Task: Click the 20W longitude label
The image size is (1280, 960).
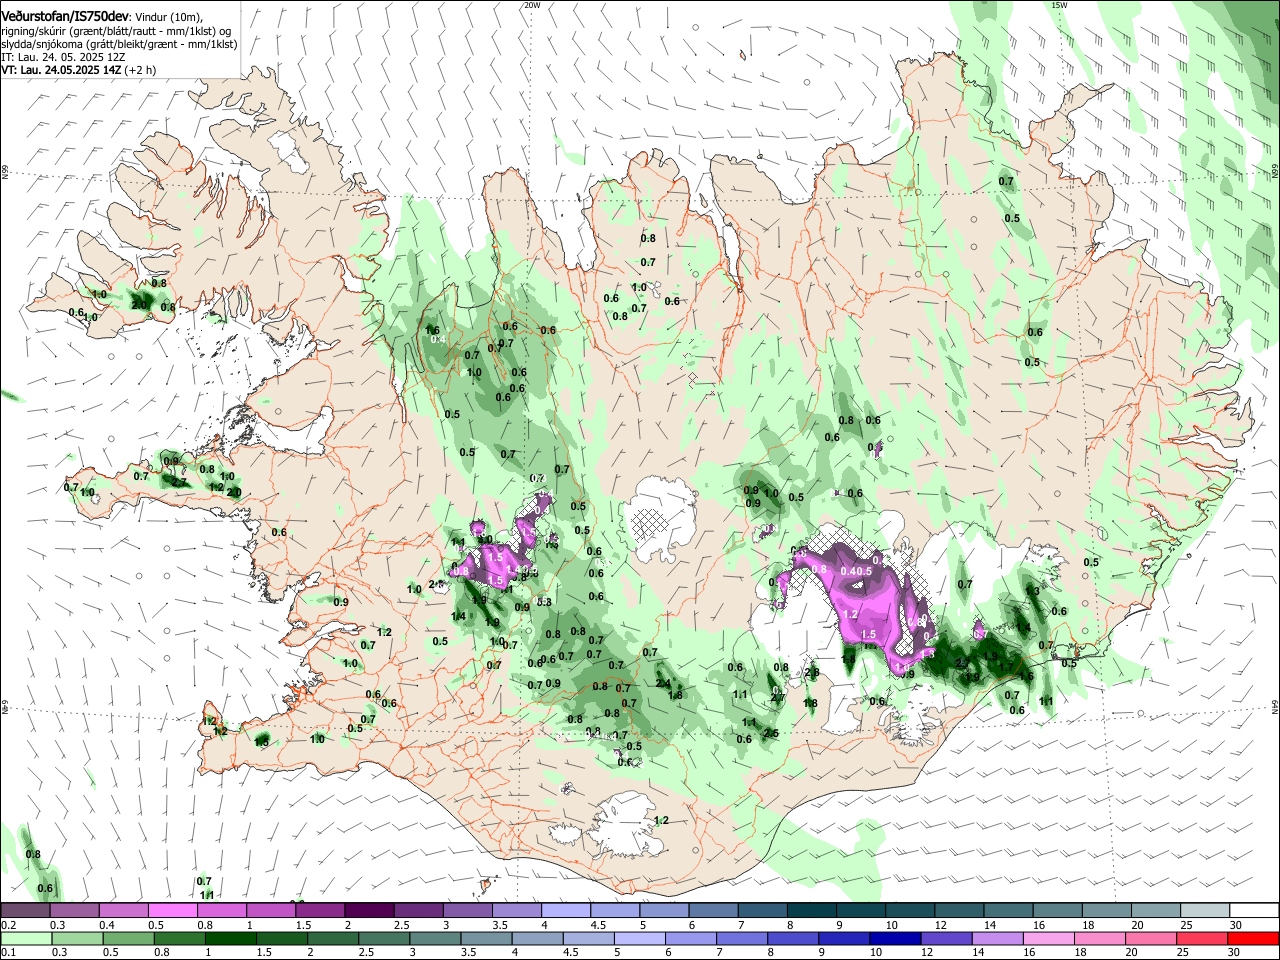Action: (x=532, y=5)
